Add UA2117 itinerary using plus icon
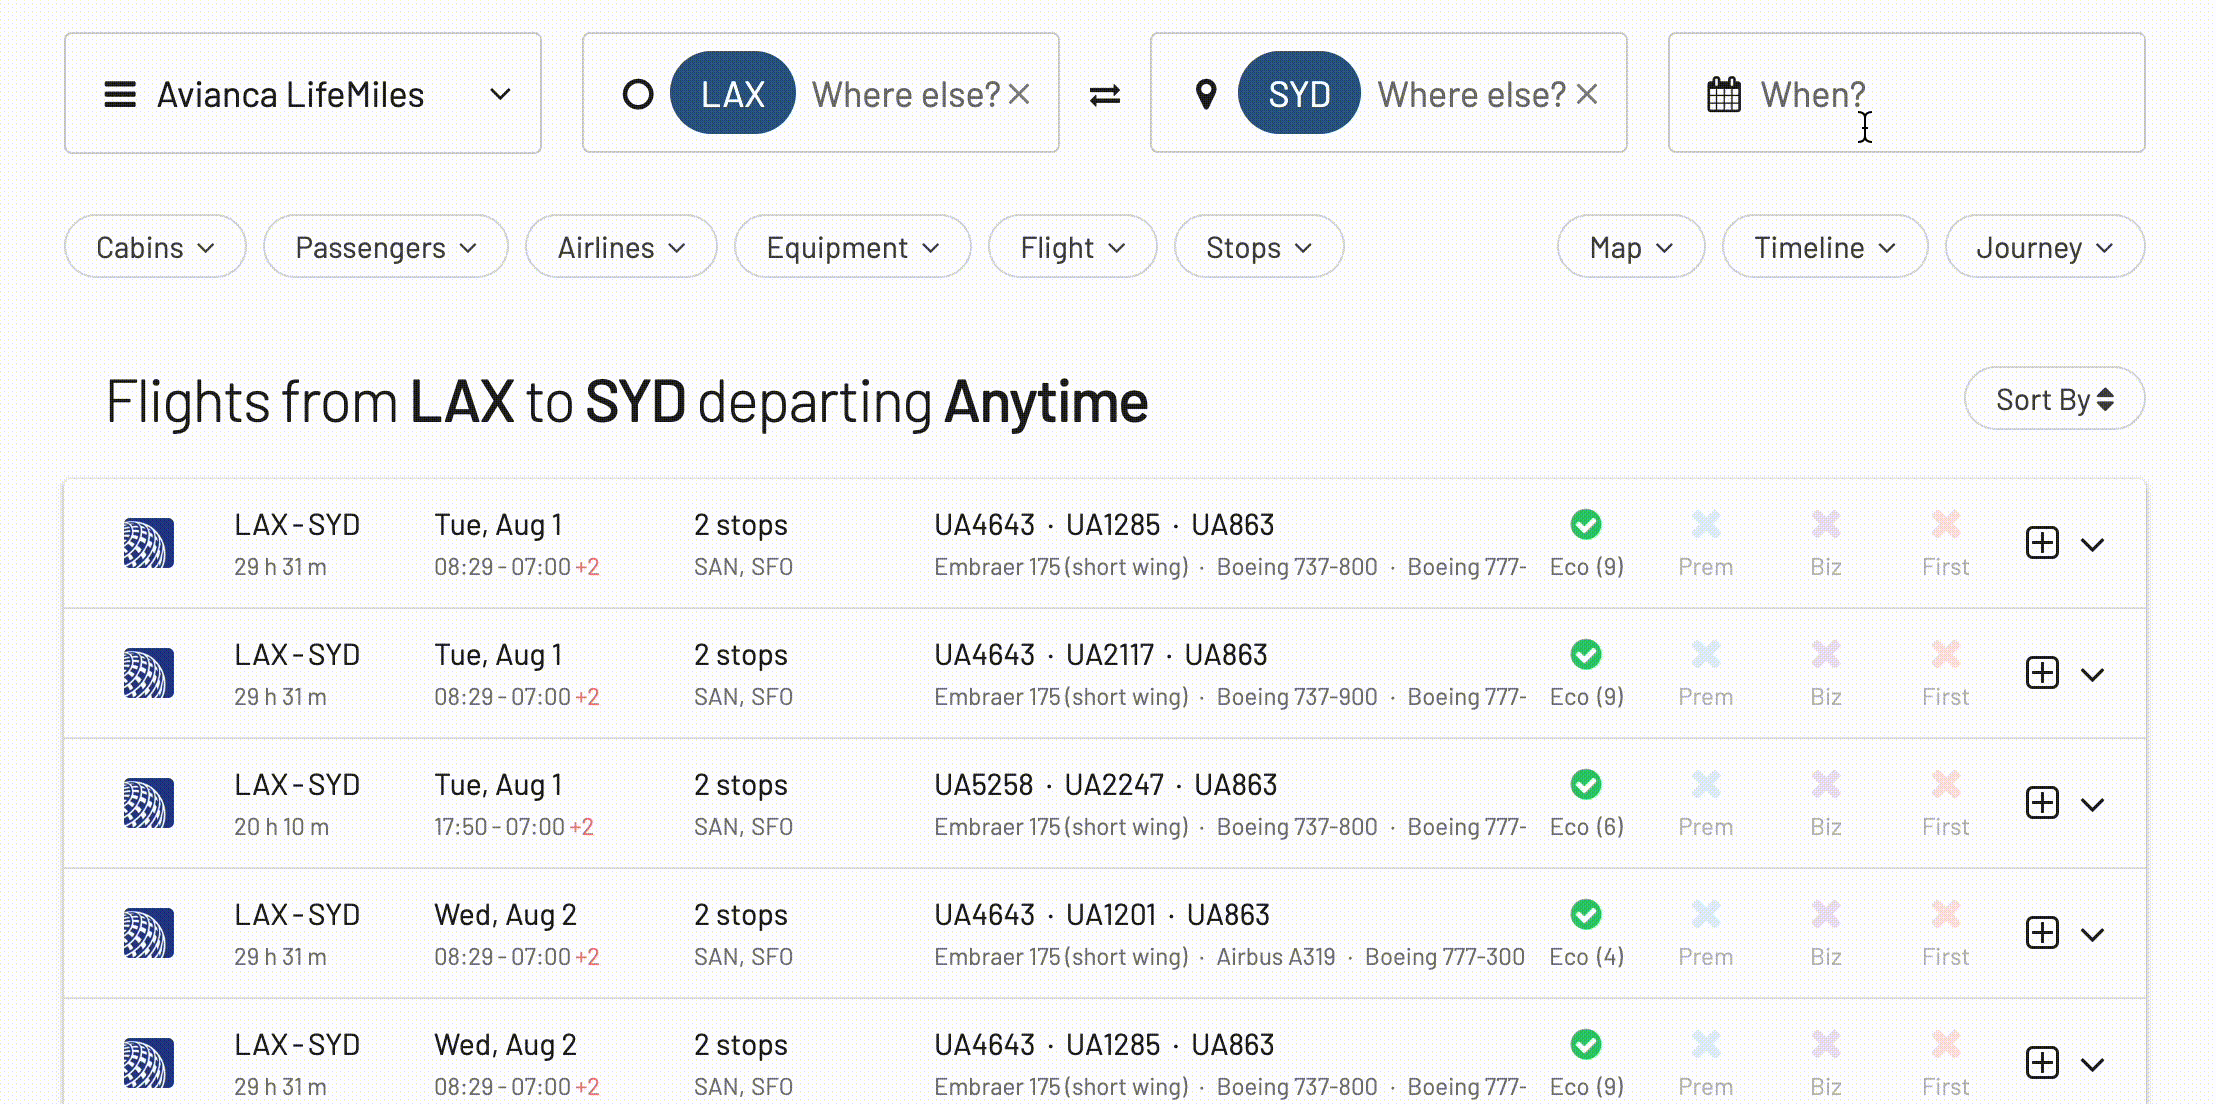 pyautogui.click(x=2041, y=673)
